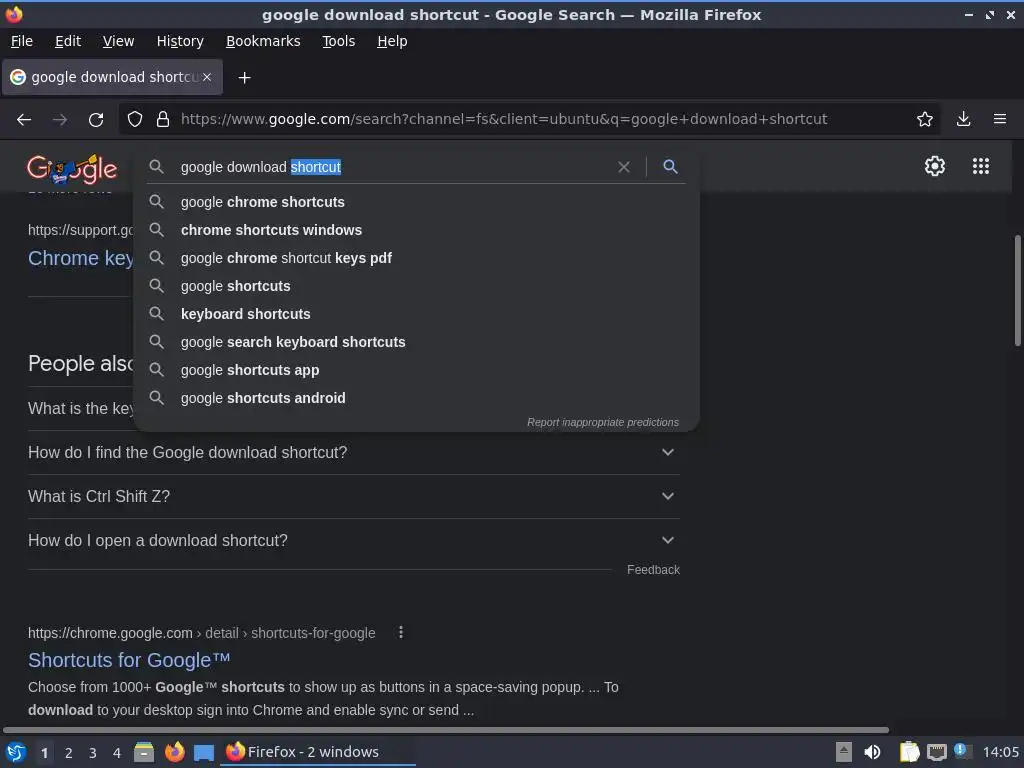Bookmark this page with the star icon
The image size is (1024, 768).
(x=924, y=119)
